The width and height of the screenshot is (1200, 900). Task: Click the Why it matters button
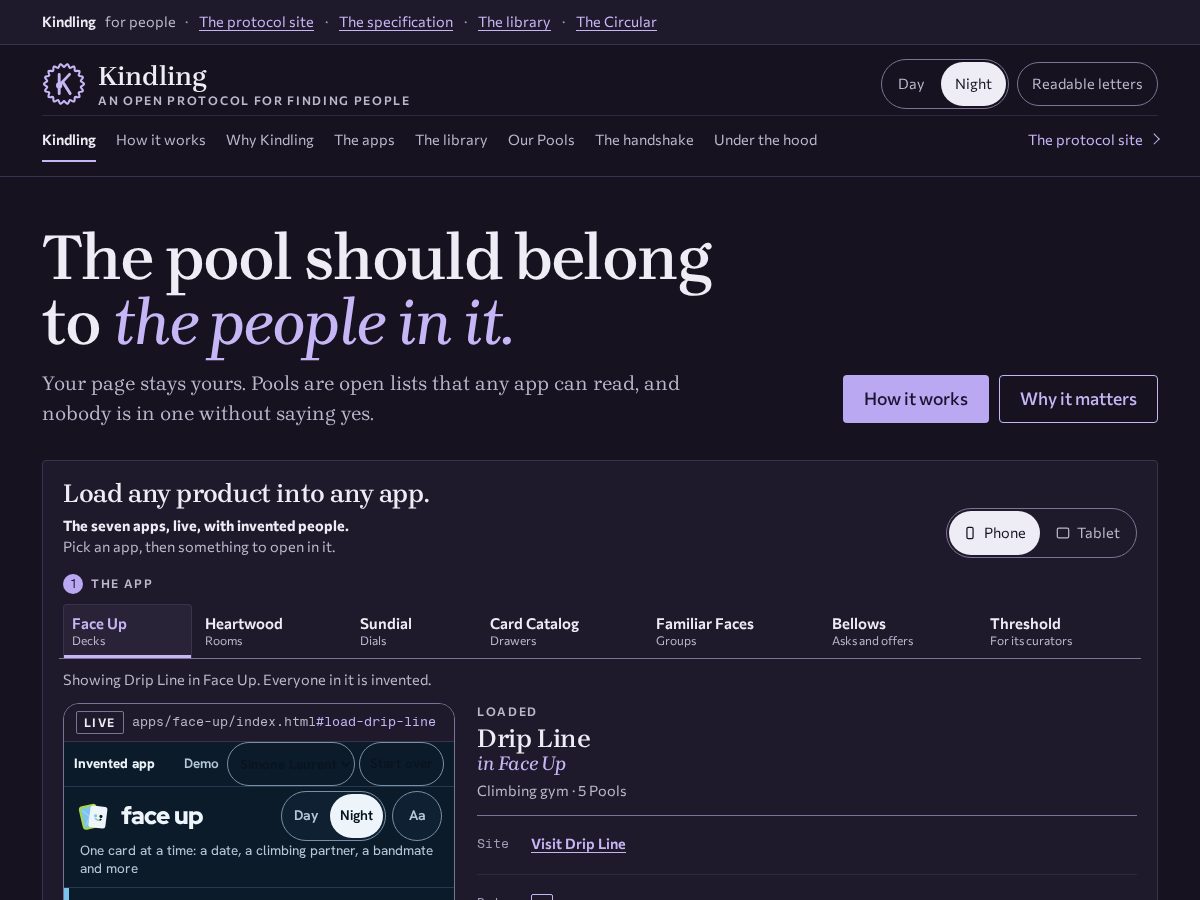[x=1078, y=399]
